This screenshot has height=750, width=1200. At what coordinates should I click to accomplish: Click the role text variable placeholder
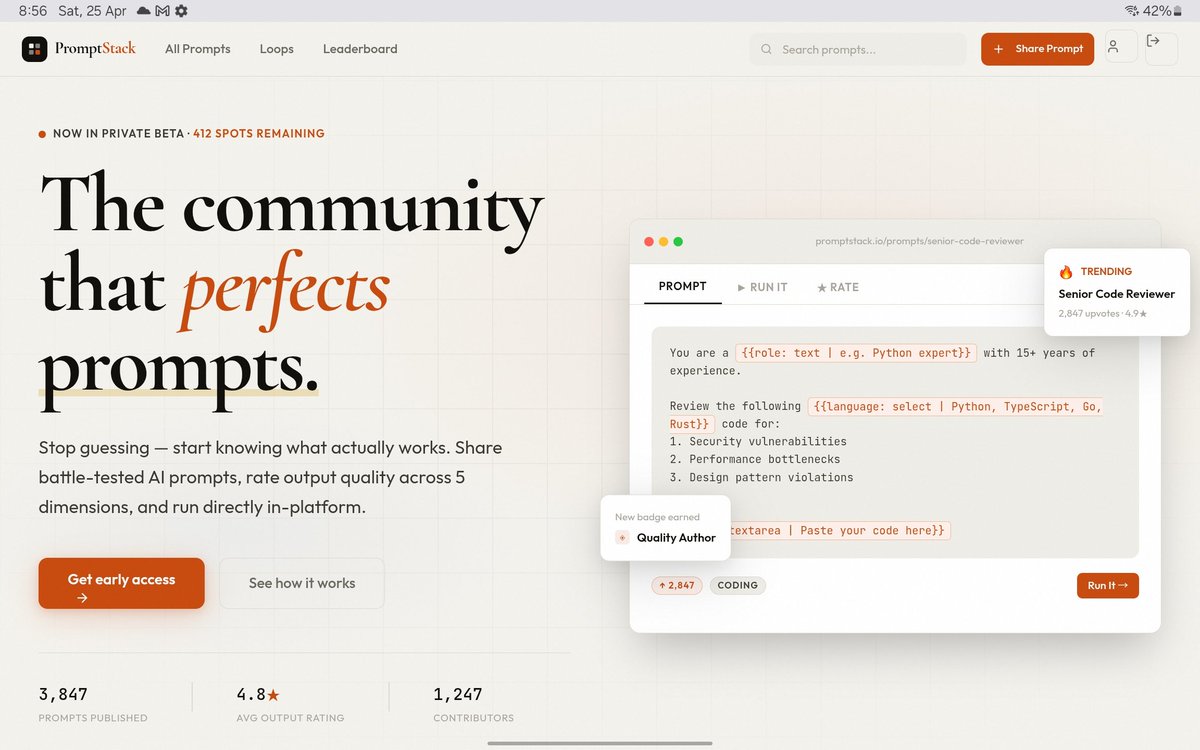pyautogui.click(x=855, y=353)
